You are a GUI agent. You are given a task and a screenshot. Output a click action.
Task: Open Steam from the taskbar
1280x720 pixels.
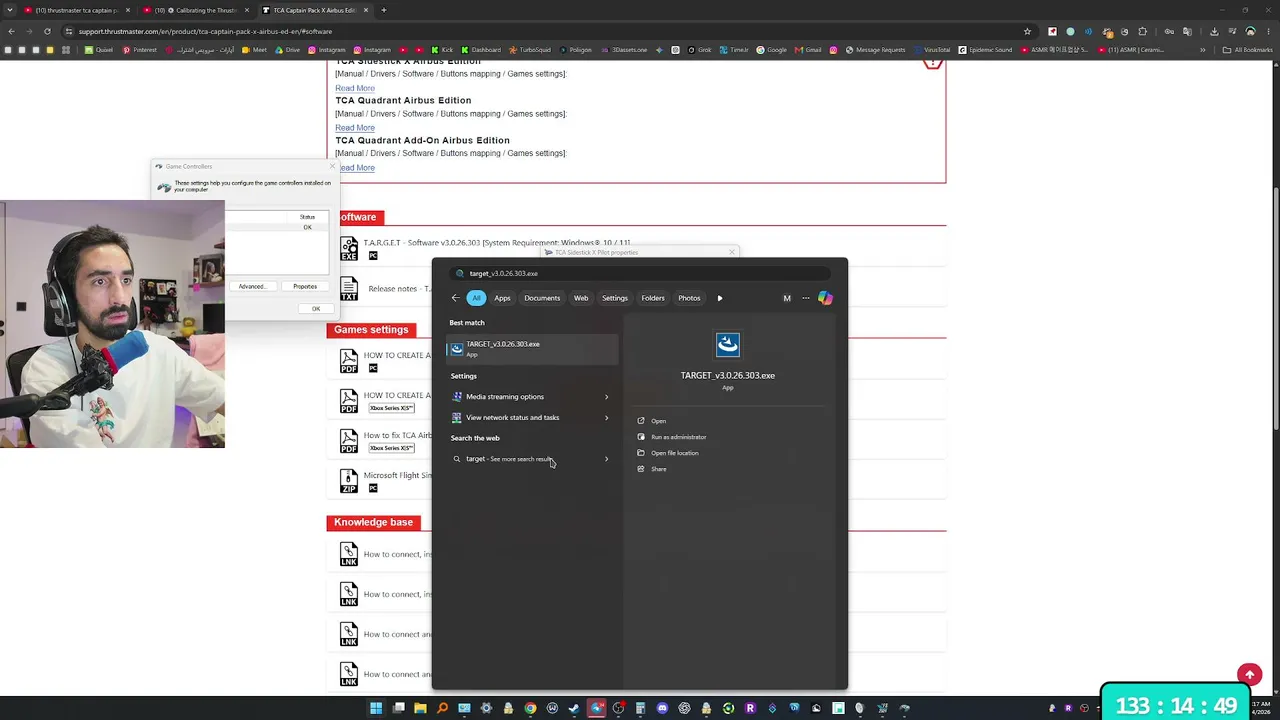tap(574, 708)
